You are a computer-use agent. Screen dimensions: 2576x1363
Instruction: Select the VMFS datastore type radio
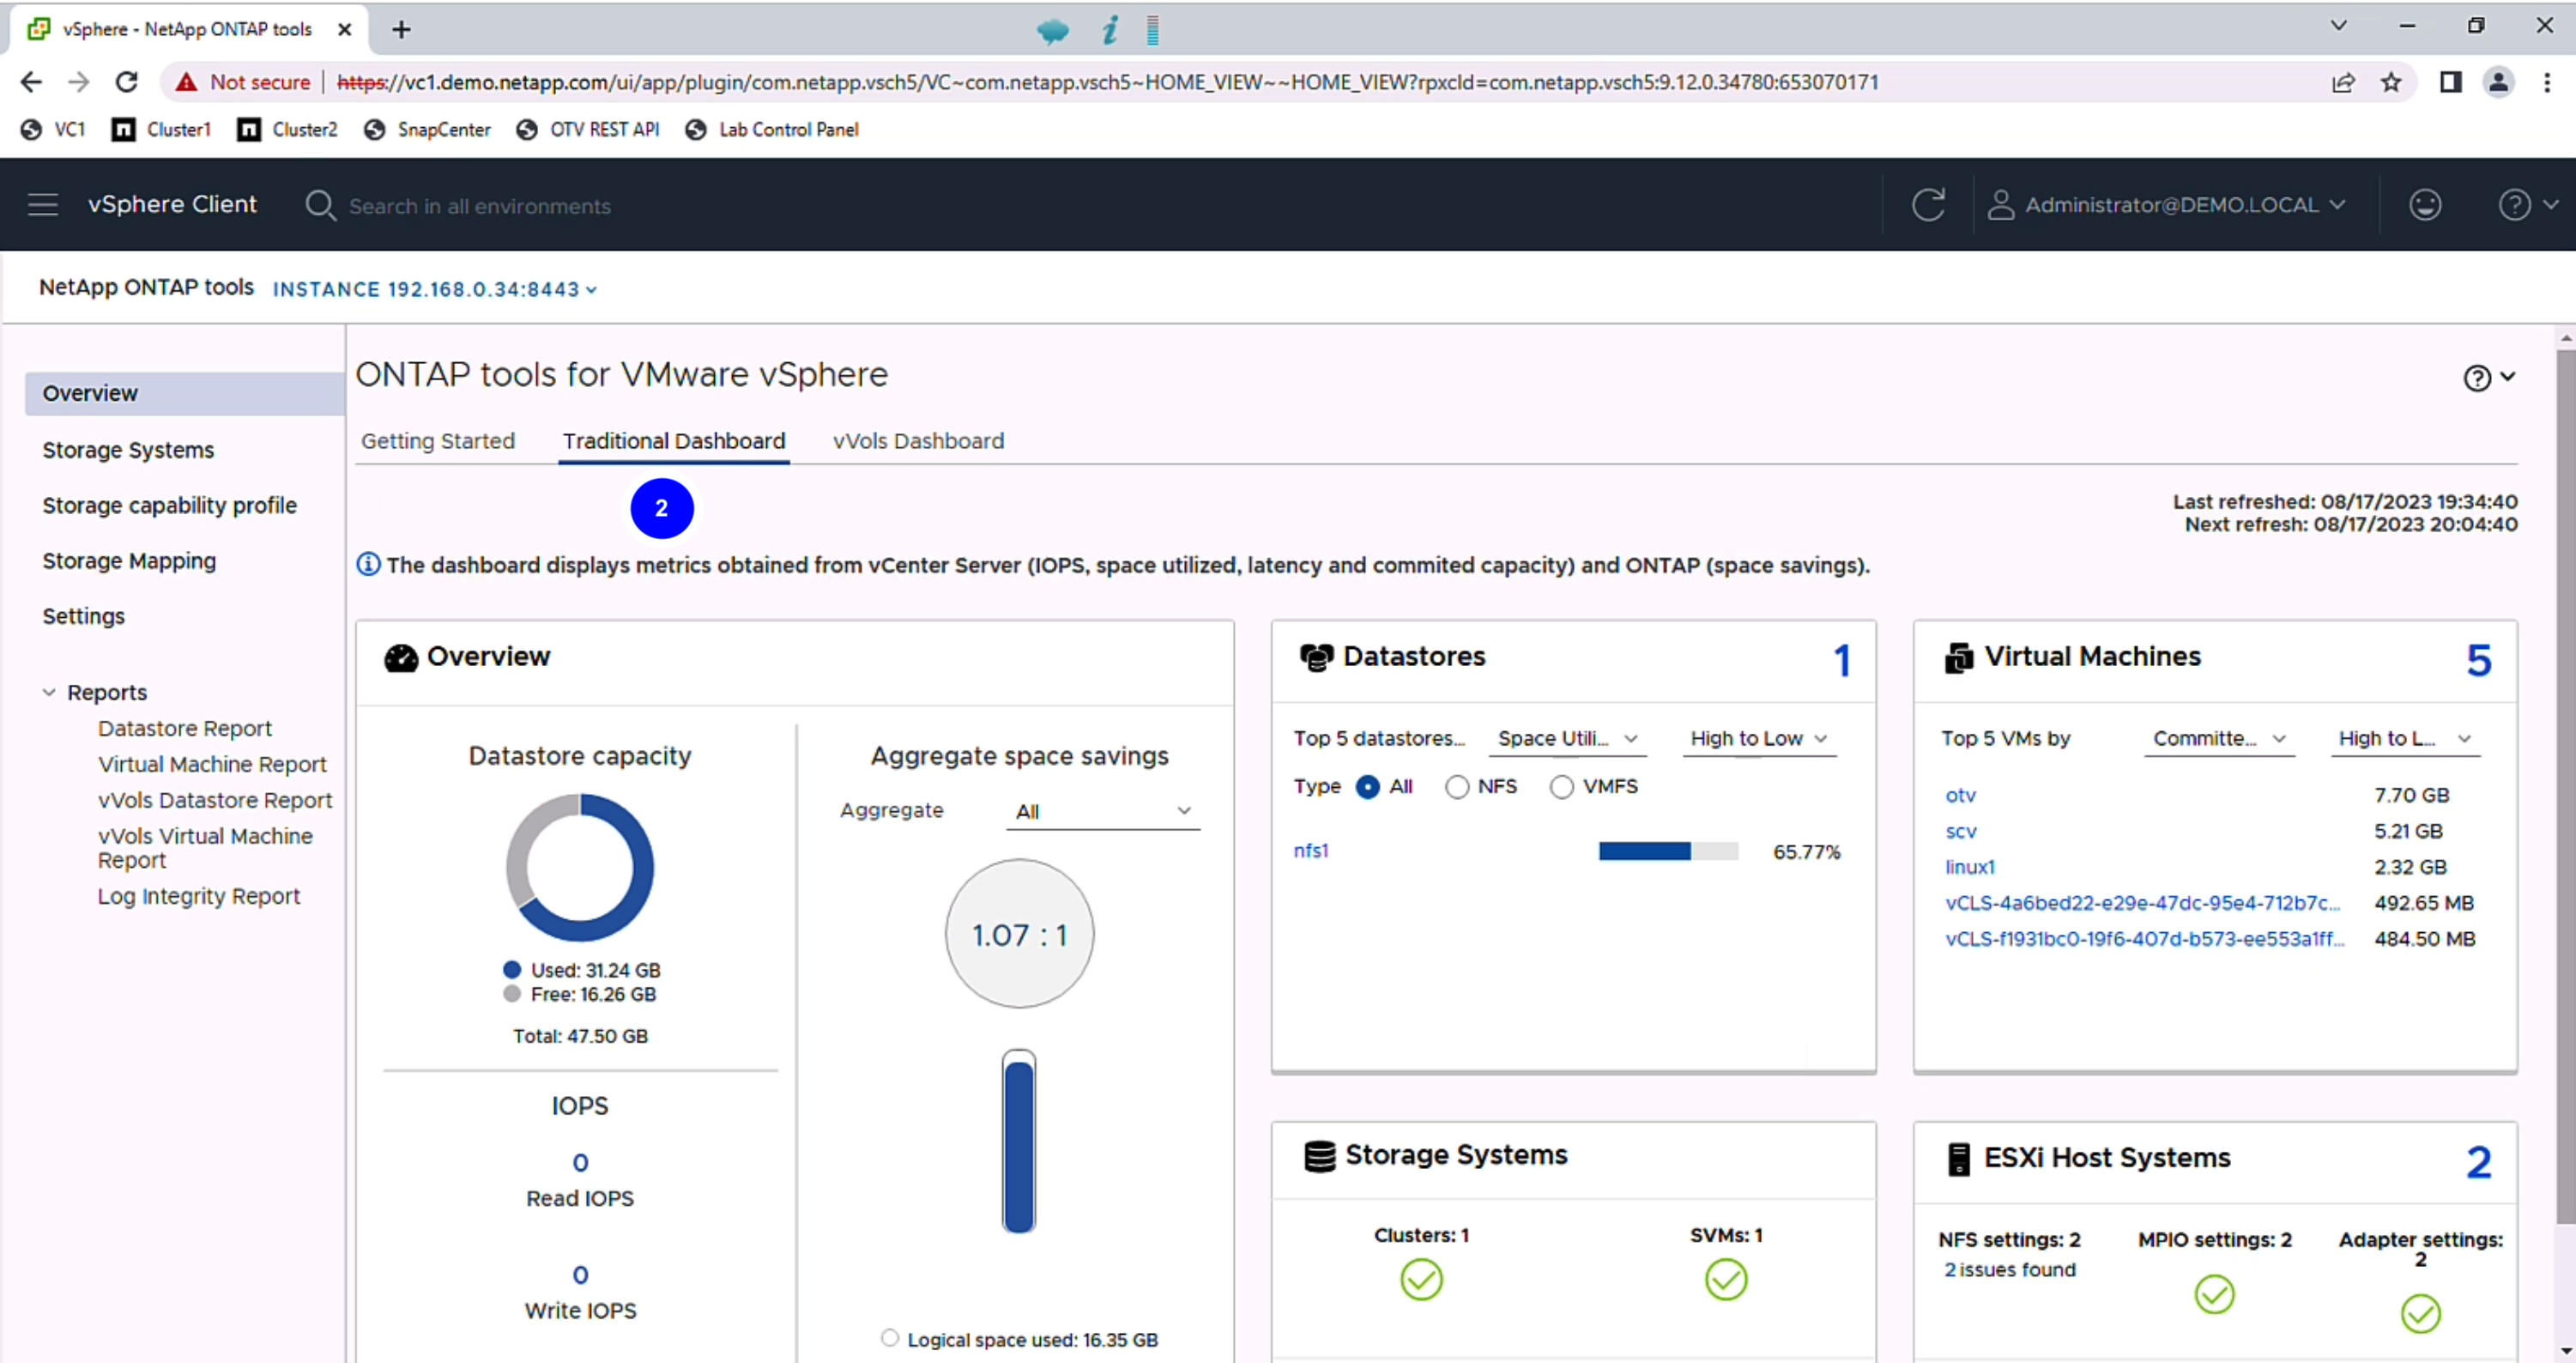pos(1562,787)
